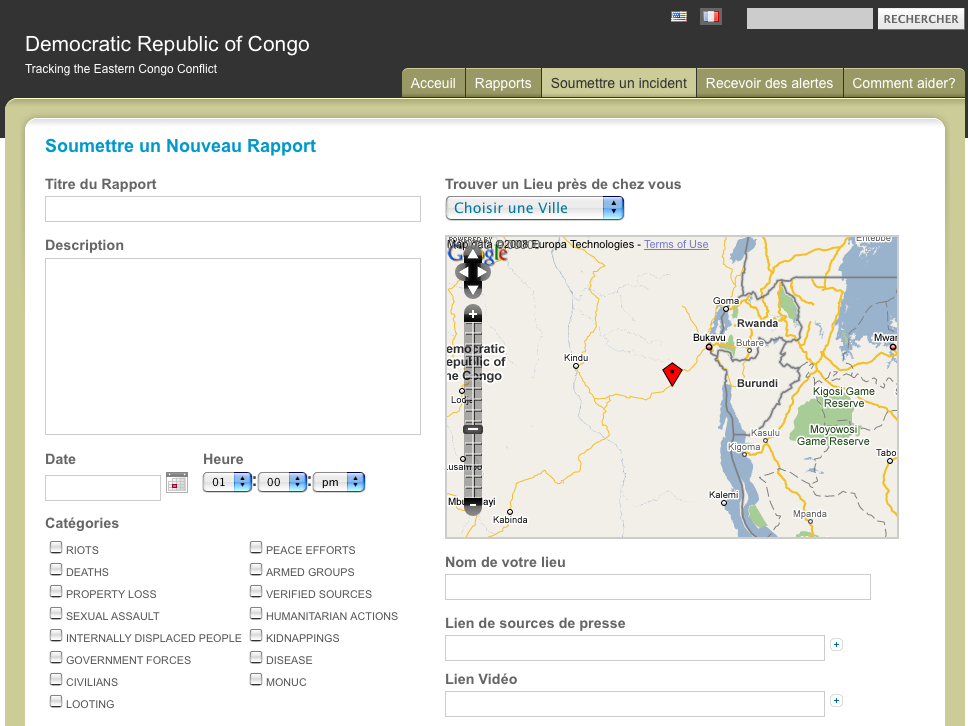The height and width of the screenshot is (726, 968).
Task: Click the red location marker on map
Action: point(672,374)
